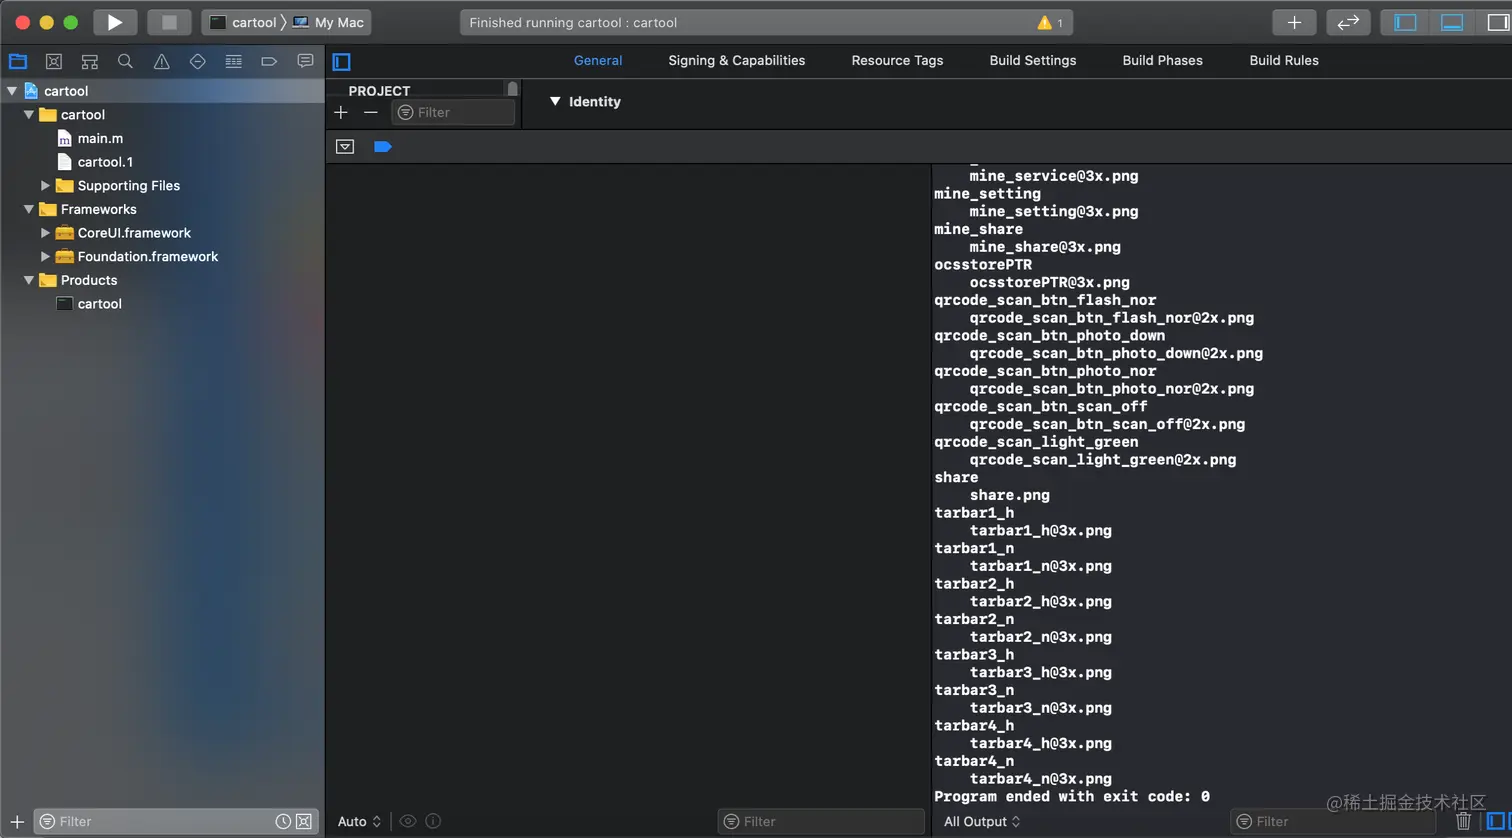Open the Signing & Capabilities tab
This screenshot has width=1512, height=838.
(x=737, y=60)
